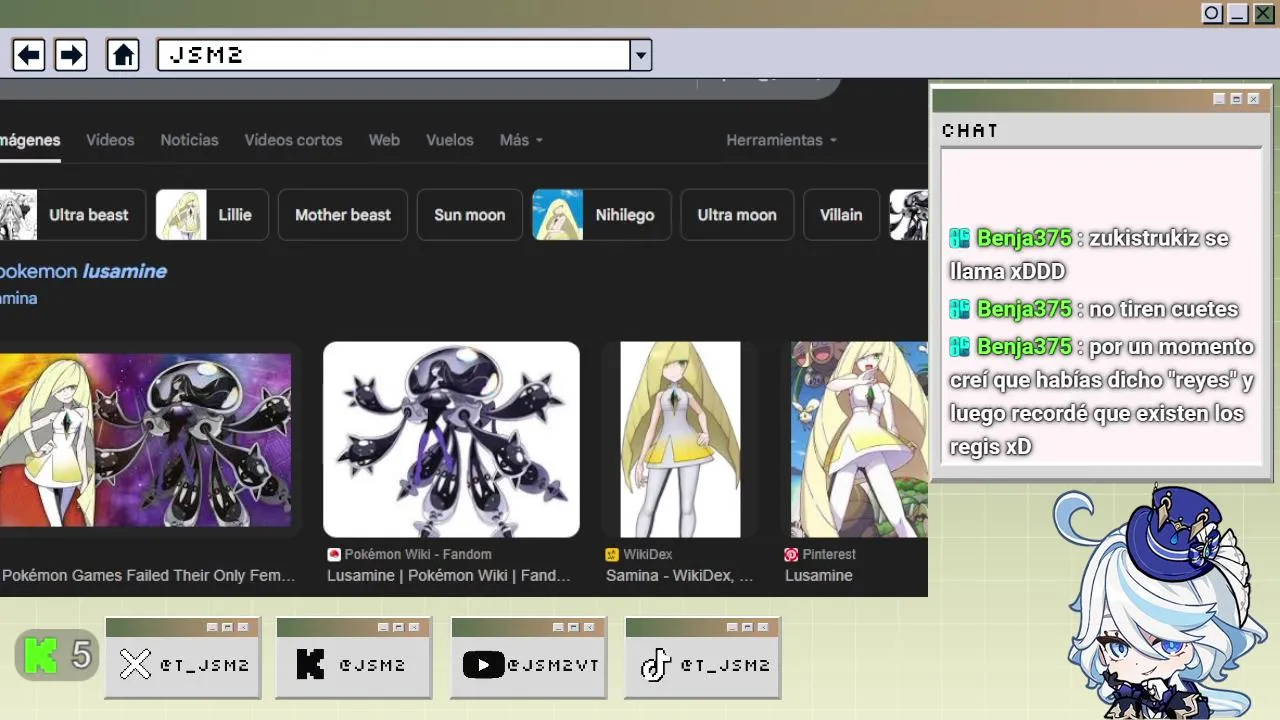Open the JSMZ address bar dropdown arrow
This screenshot has height=720, width=1280.
click(641, 55)
